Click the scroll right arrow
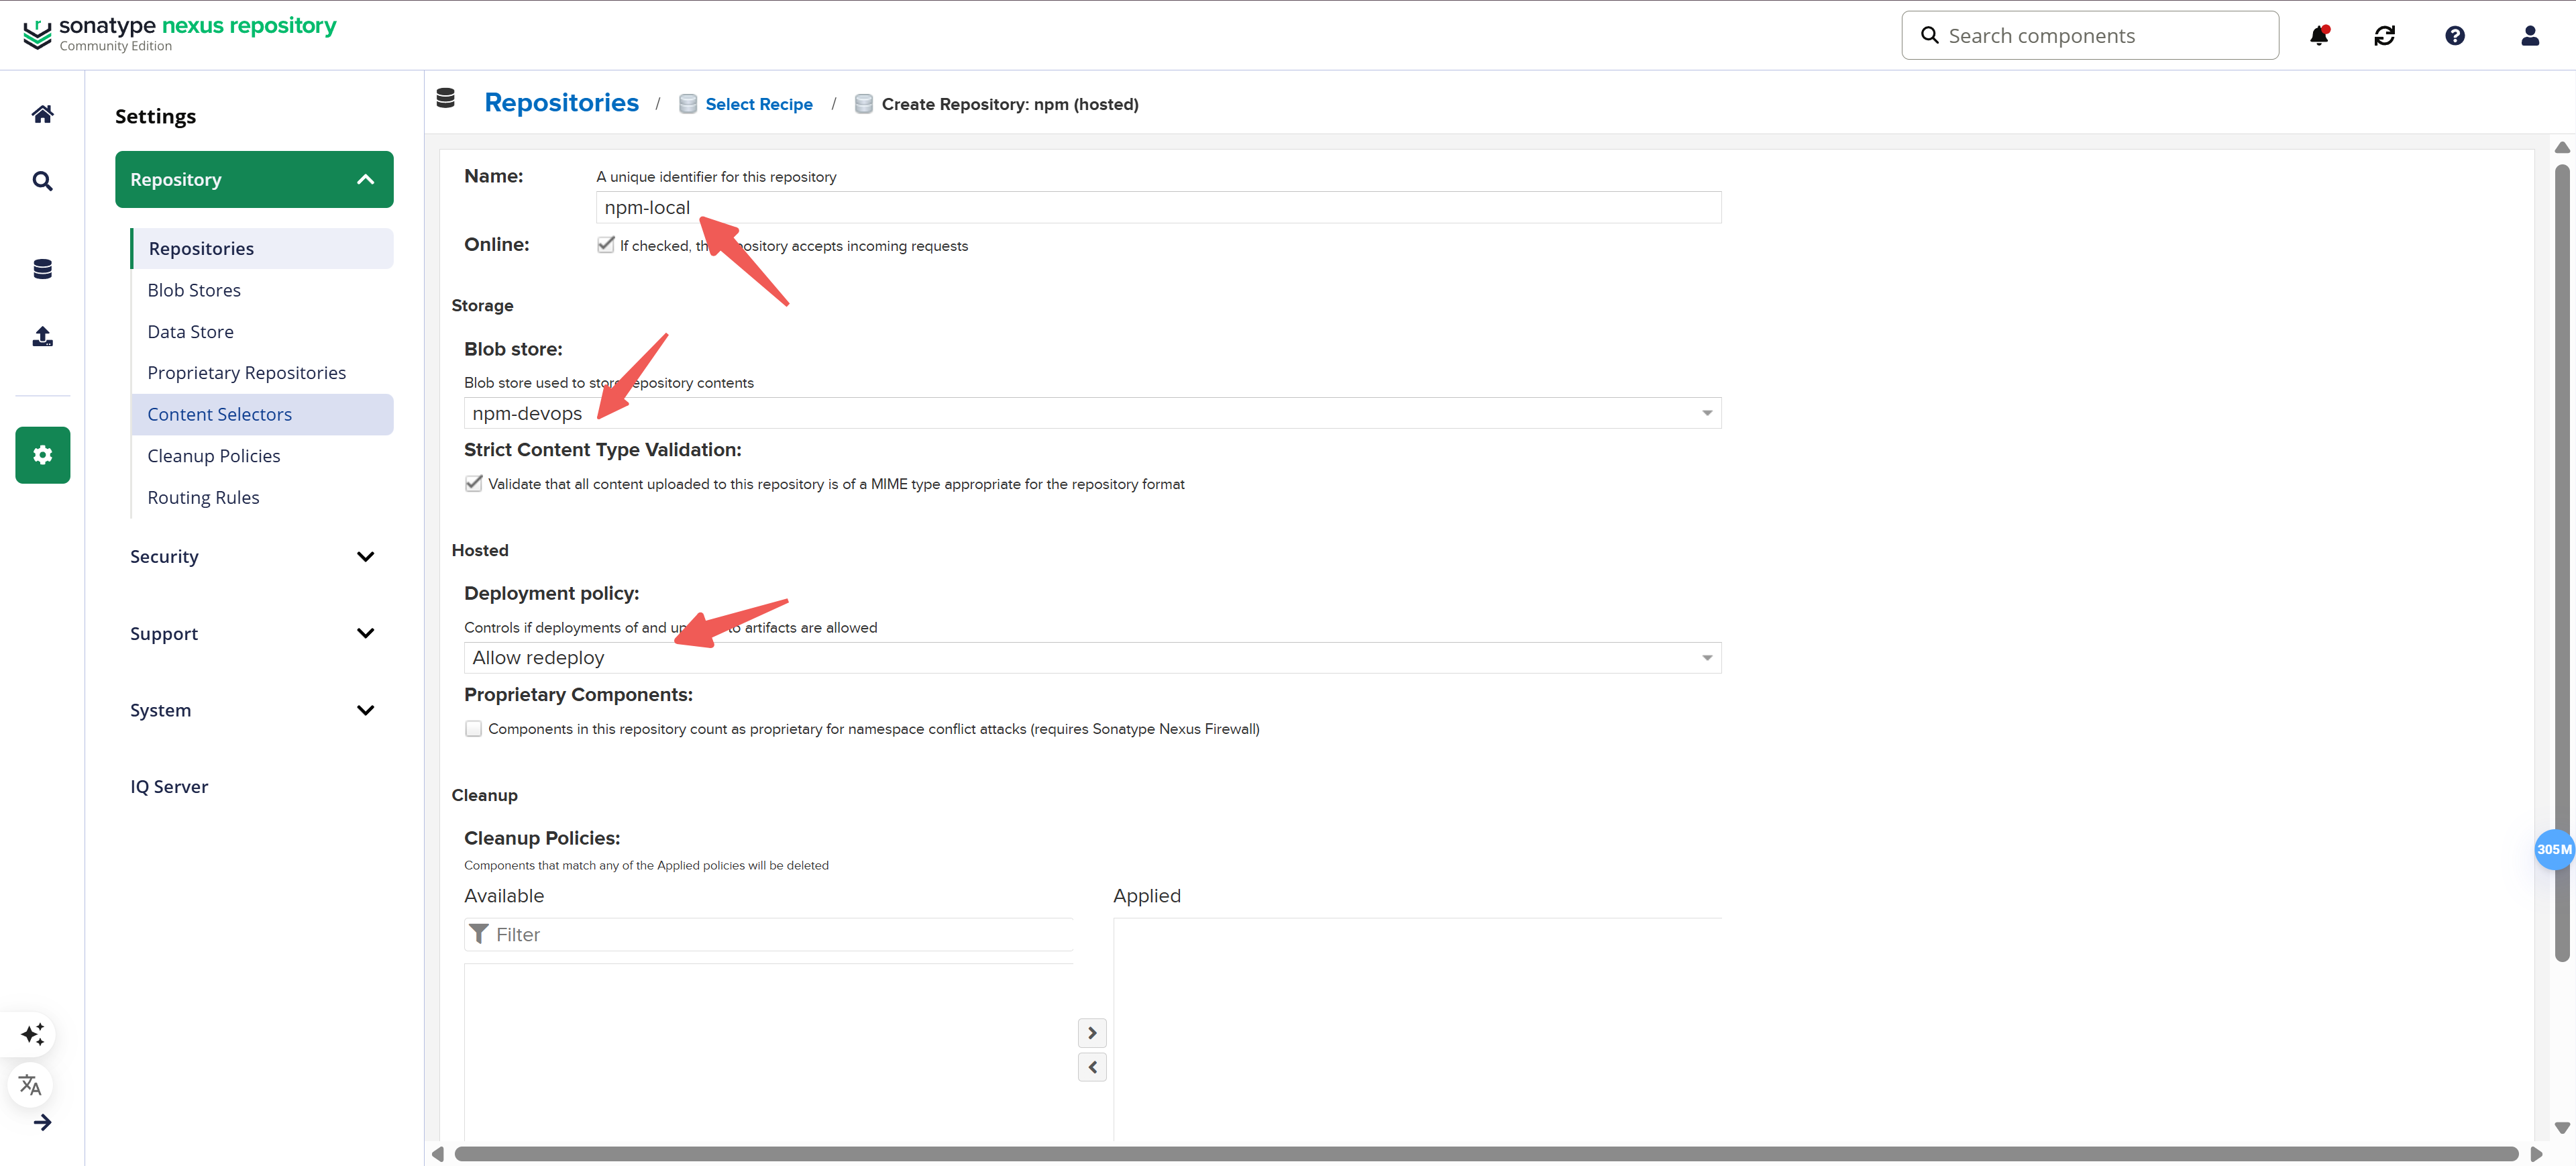The width and height of the screenshot is (2576, 1166). tap(2536, 1154)
